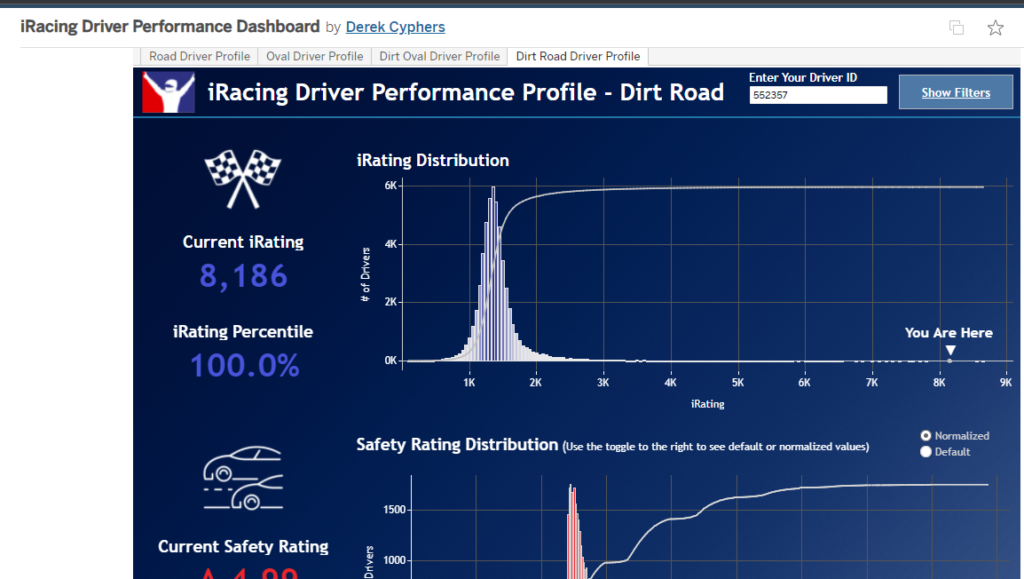This screenshot has width=1024, height=579.
Task: Click the iRating Percentile 100.0% value
Action: [x=244, y=366]
